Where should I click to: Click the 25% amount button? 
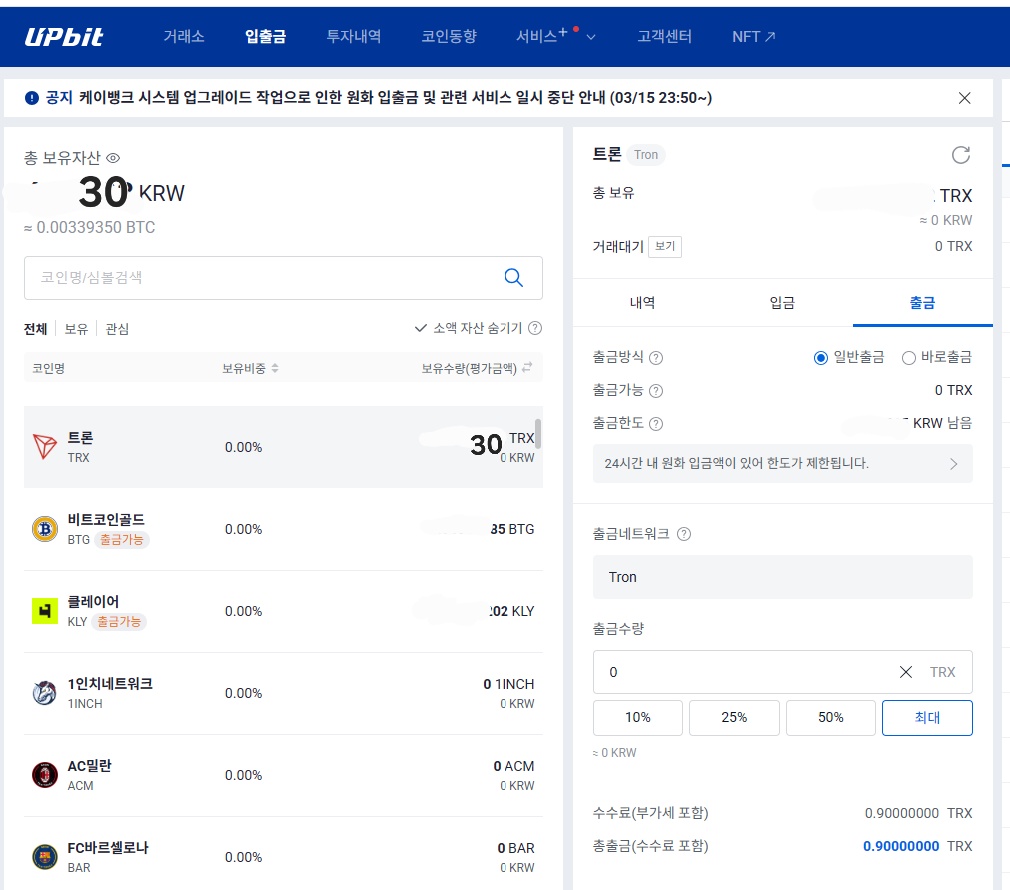coord(734,717)
